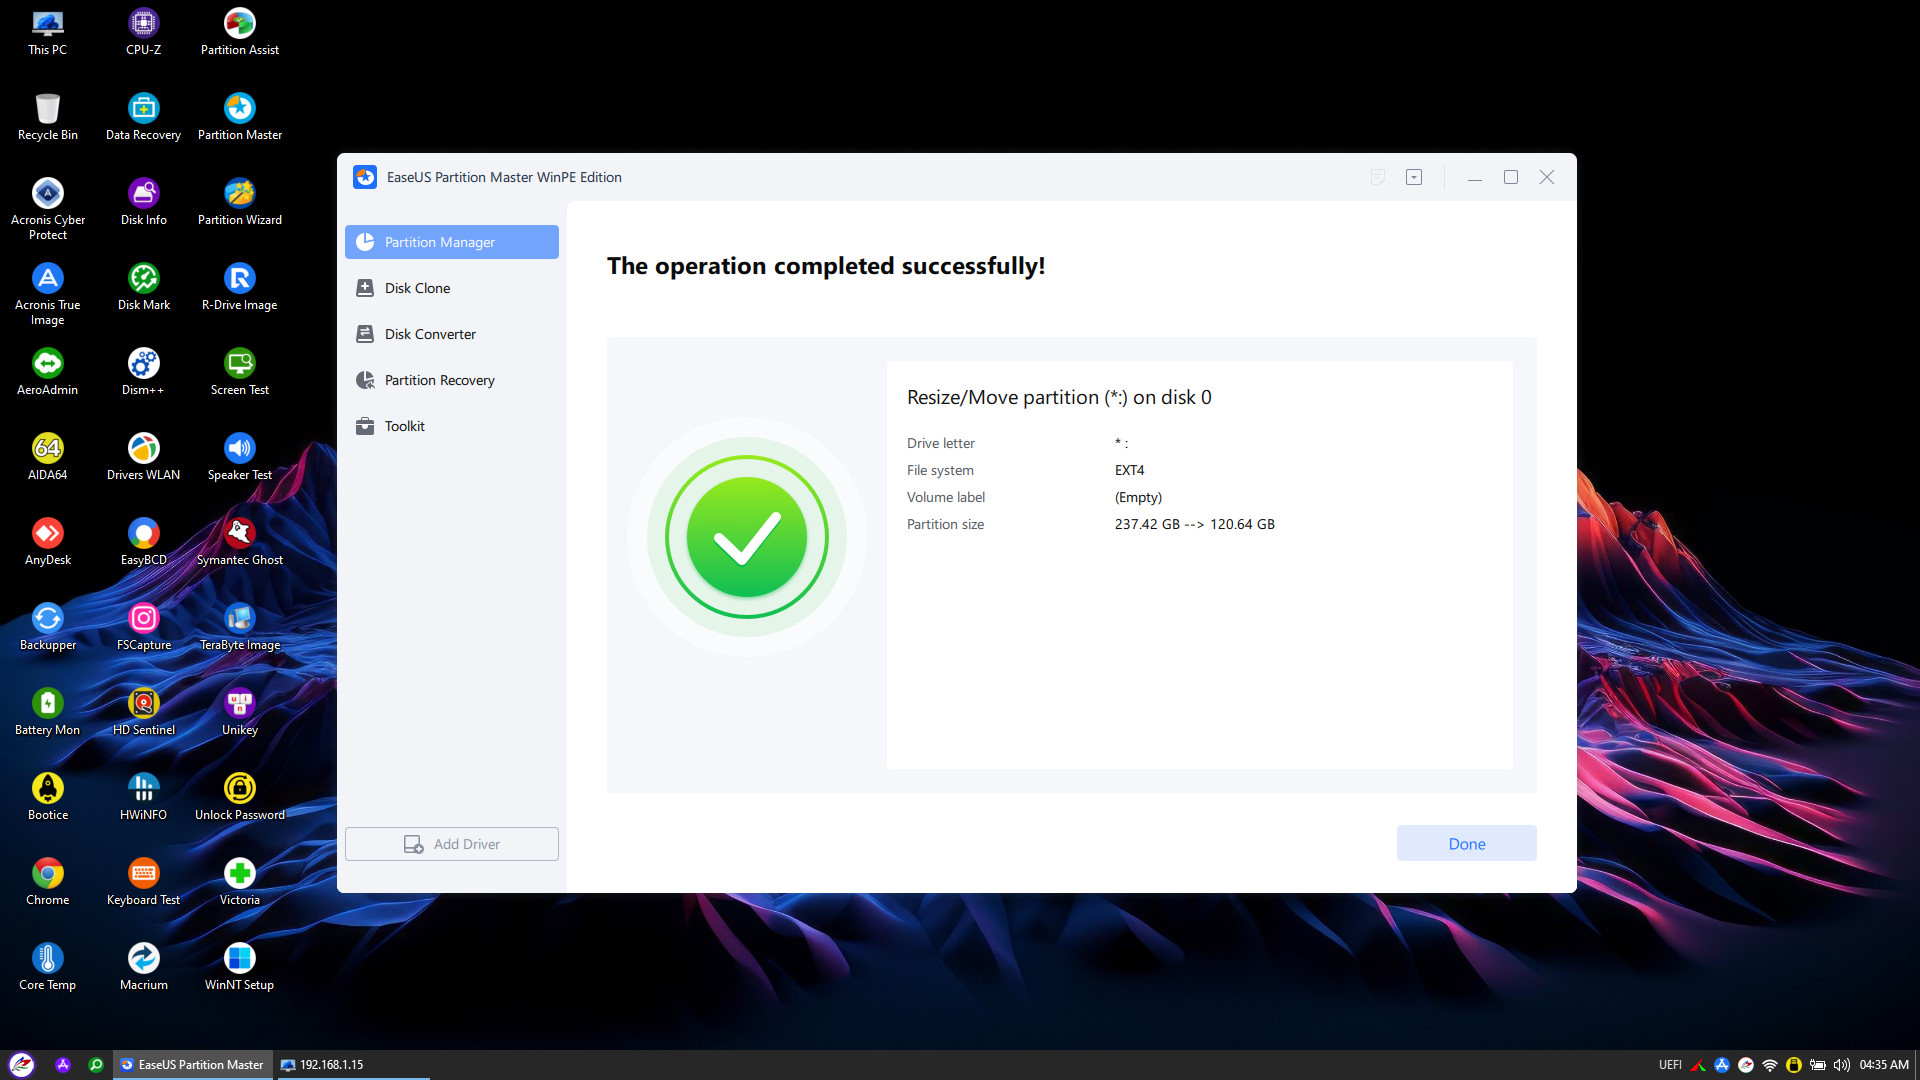Open the Start menu on the taskbar
The height and width of the screenshot is (1080, 1920).
click(22, 1065)
